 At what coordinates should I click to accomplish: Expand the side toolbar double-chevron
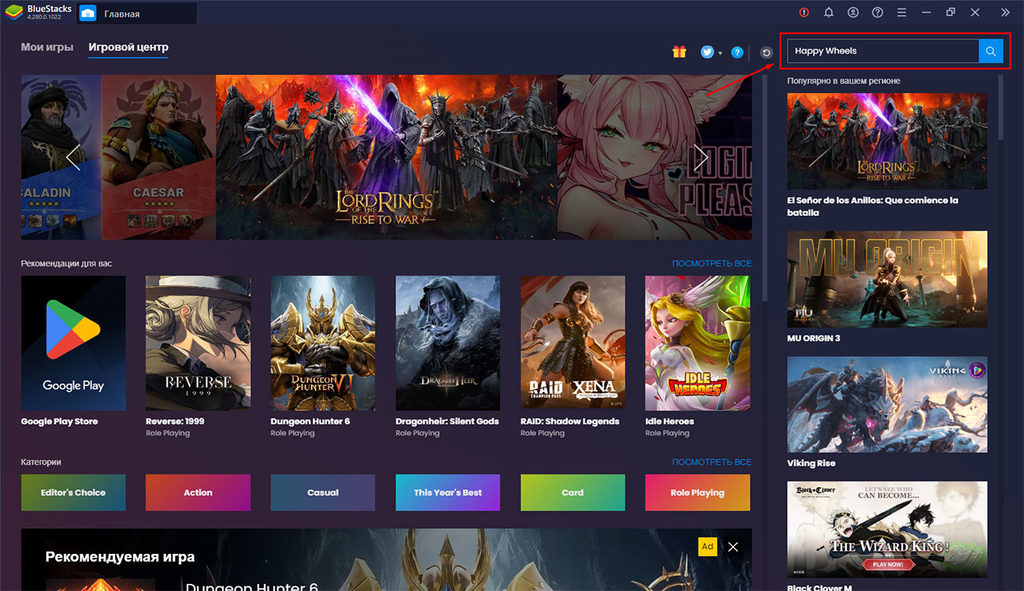(1005, 12)
